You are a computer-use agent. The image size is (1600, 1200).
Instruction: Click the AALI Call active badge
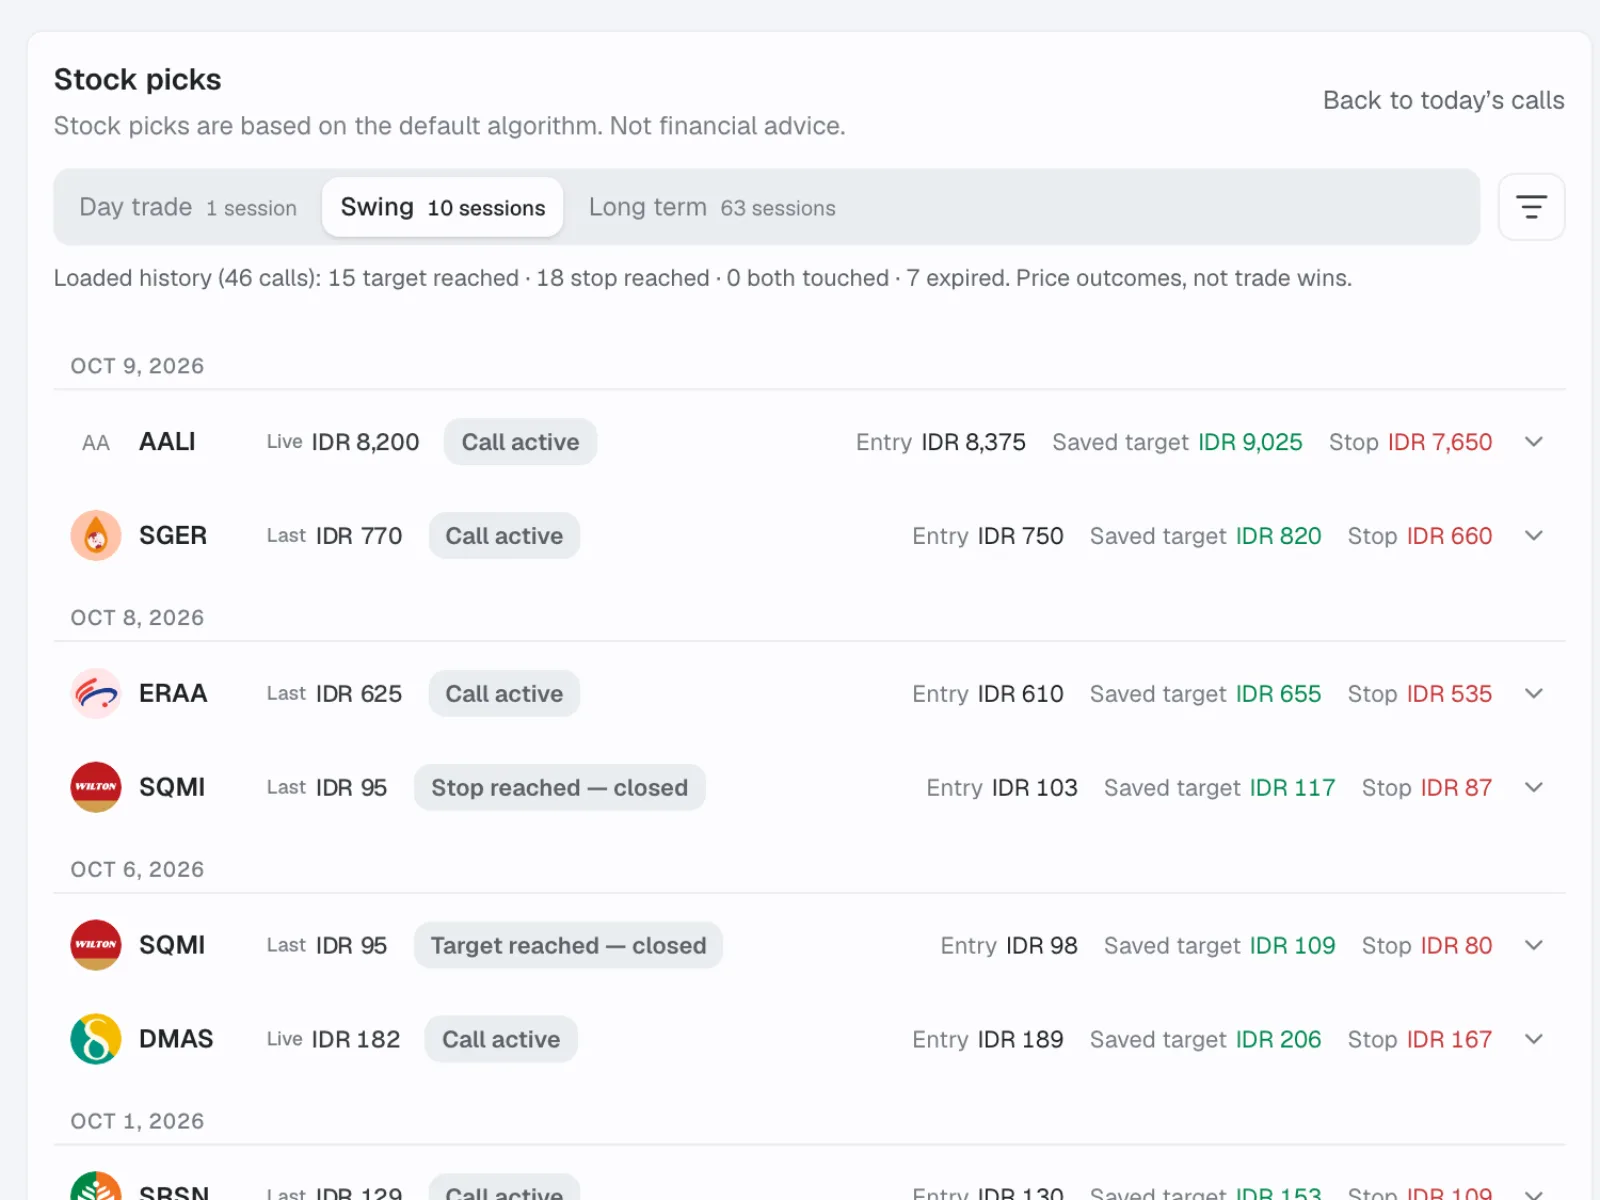pyautogui.click(x=520, y=442)
